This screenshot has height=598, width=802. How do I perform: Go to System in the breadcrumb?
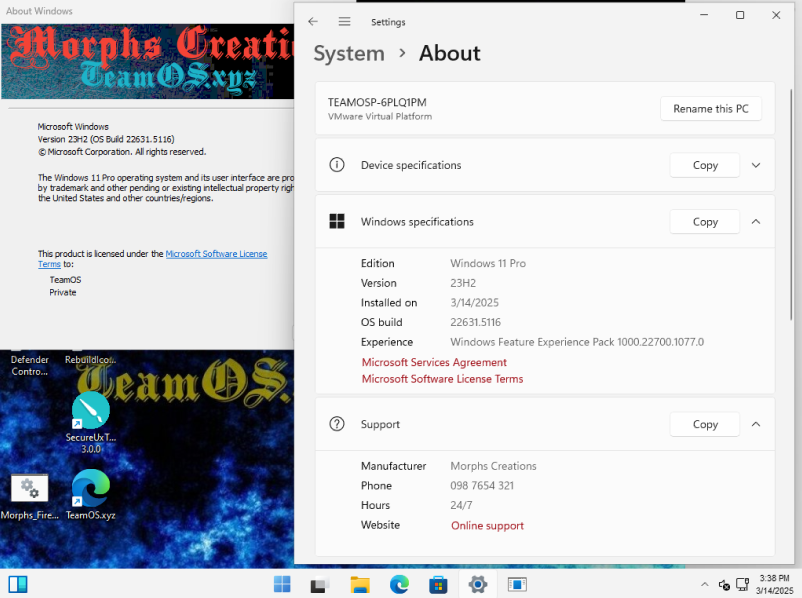click(x=348, y=54)
